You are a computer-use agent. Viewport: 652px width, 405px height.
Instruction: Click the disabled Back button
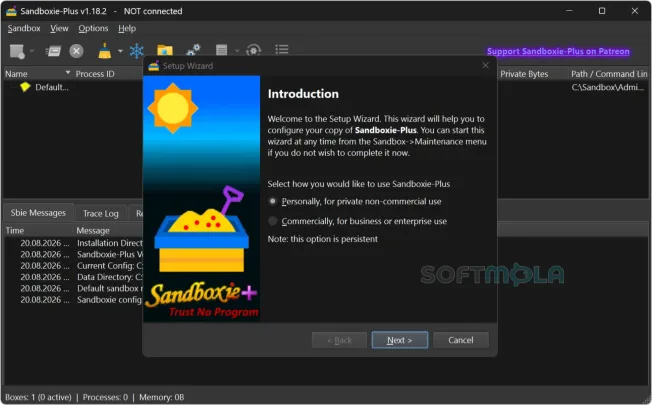coord(339,340)
